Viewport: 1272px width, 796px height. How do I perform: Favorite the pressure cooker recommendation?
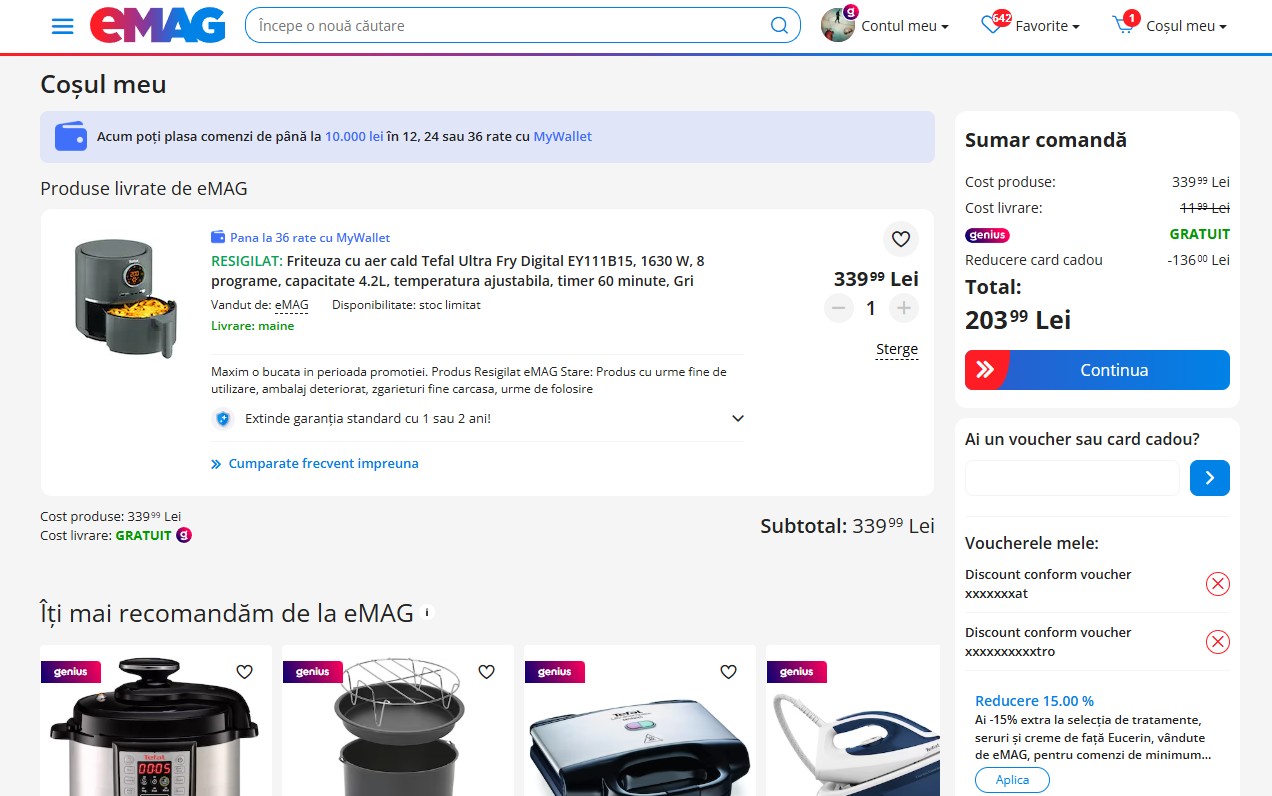(x=245, y=672)
